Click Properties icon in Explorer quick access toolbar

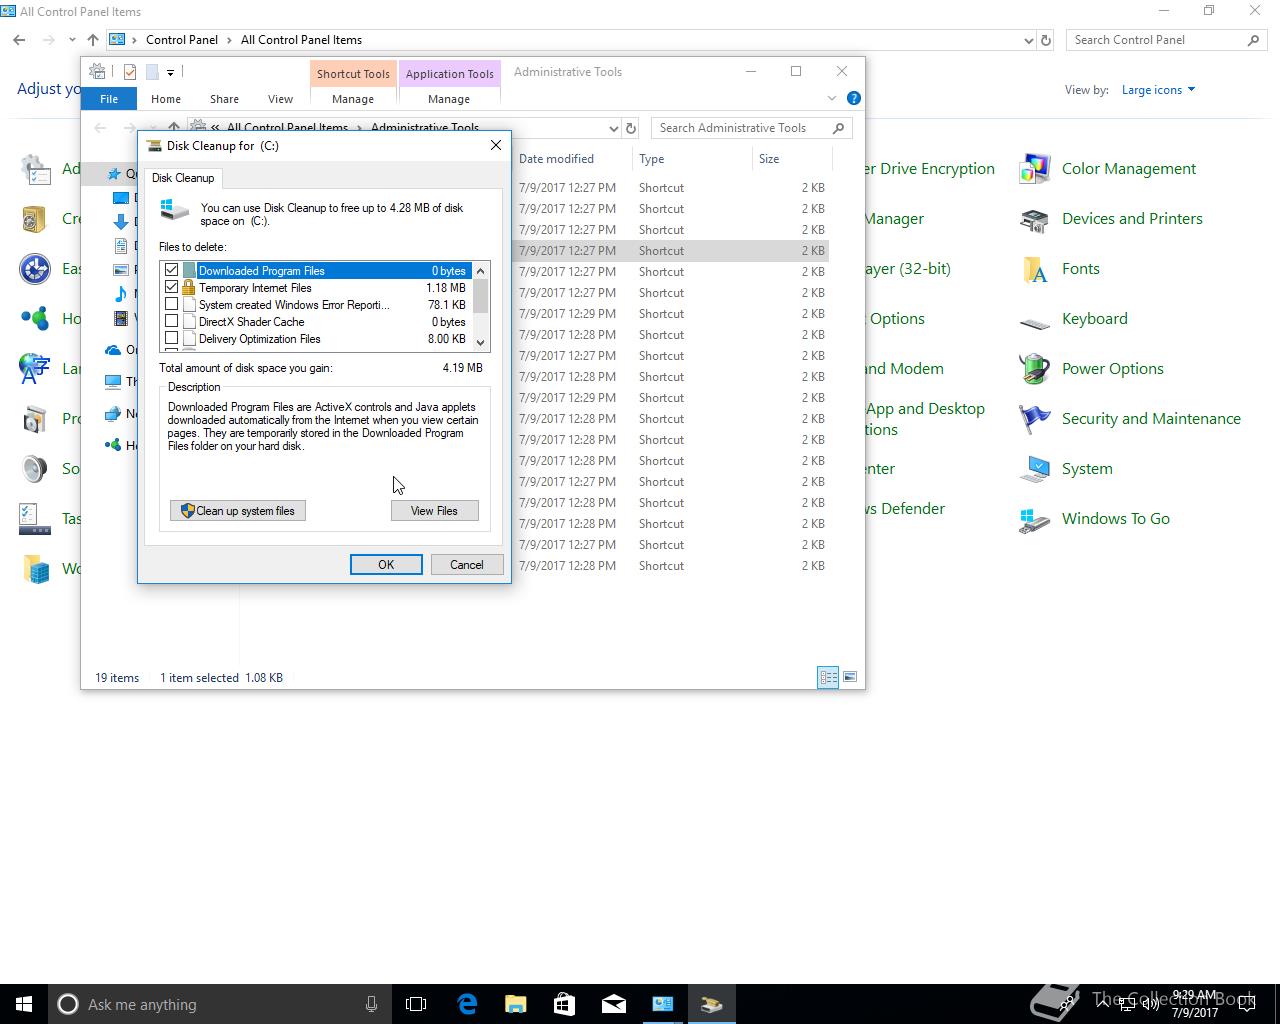(x=130, y=72)
